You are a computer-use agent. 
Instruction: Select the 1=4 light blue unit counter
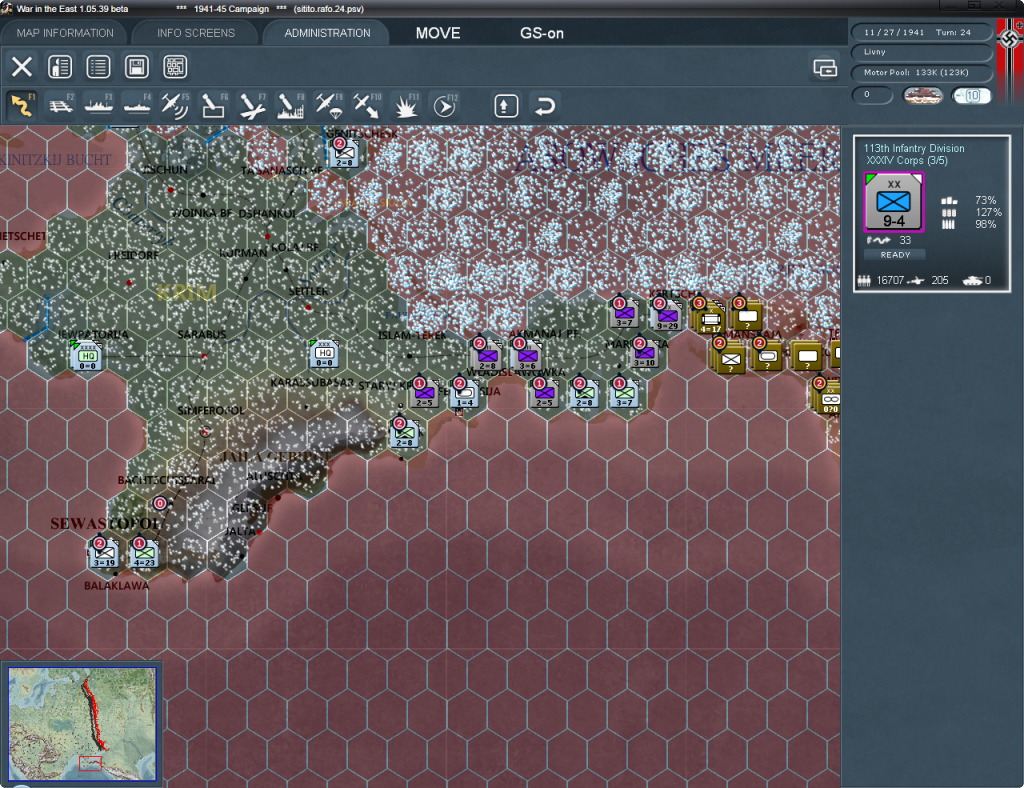click(x=464, y=393)
